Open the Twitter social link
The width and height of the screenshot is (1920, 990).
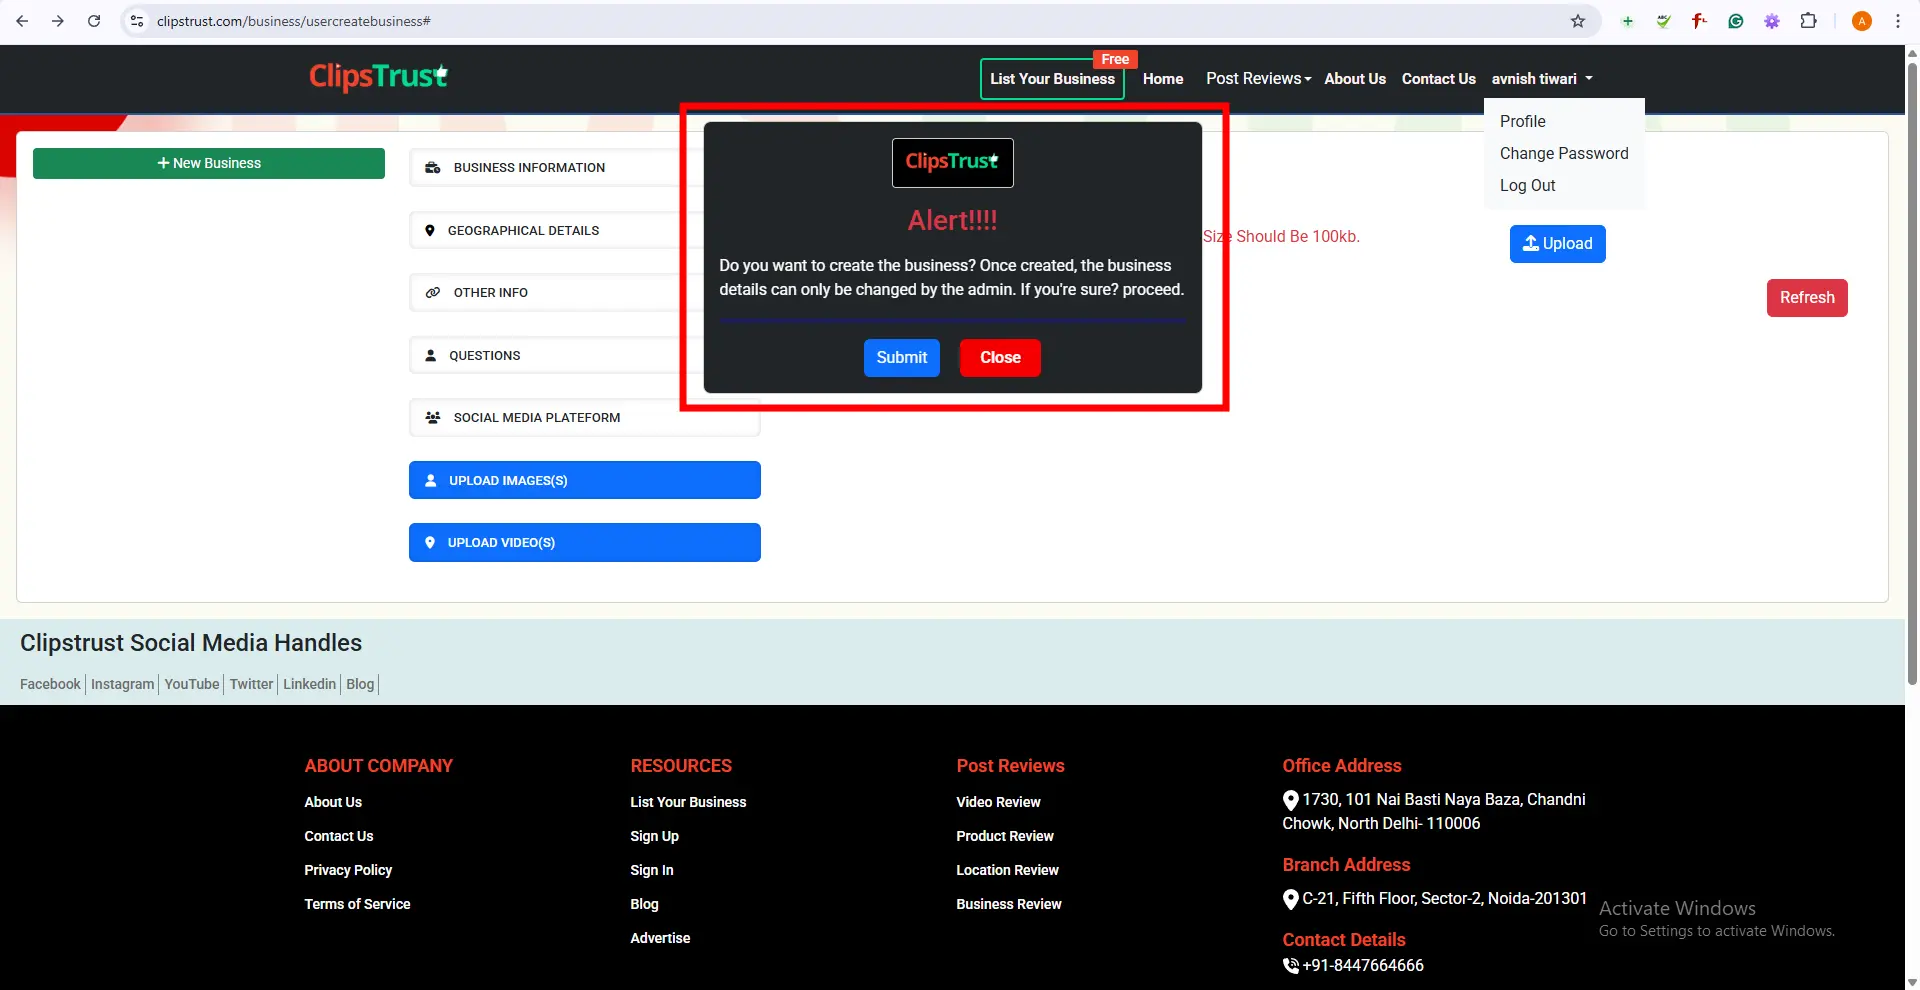pyautogui.click(x=251, y=684)
